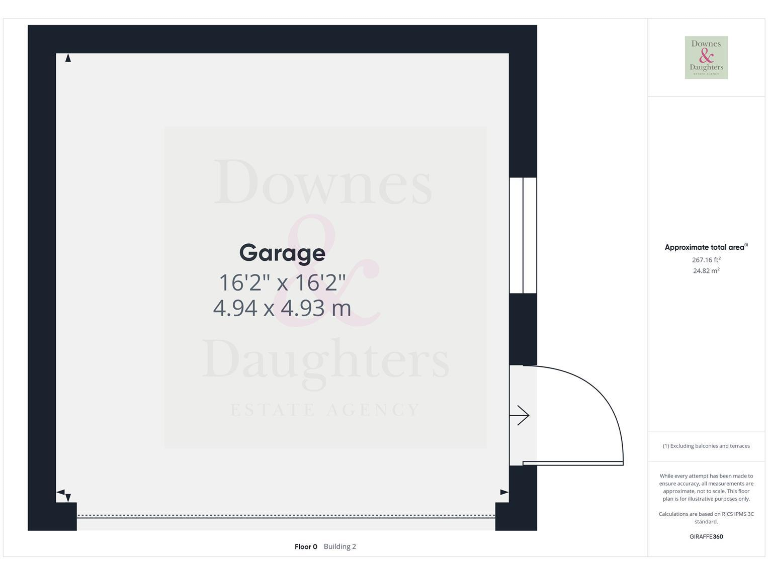Click the excluding balconies and terraces footnote
This screenshot has width=768, height=576.
[x=706, y=446]
